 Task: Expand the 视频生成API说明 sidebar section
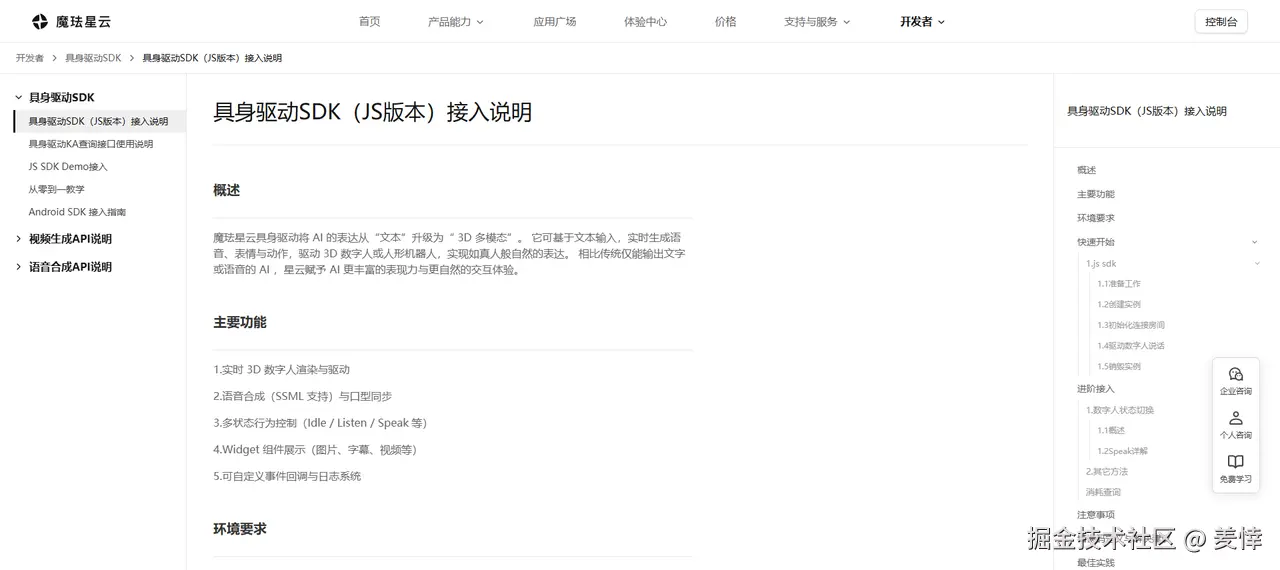18,239
